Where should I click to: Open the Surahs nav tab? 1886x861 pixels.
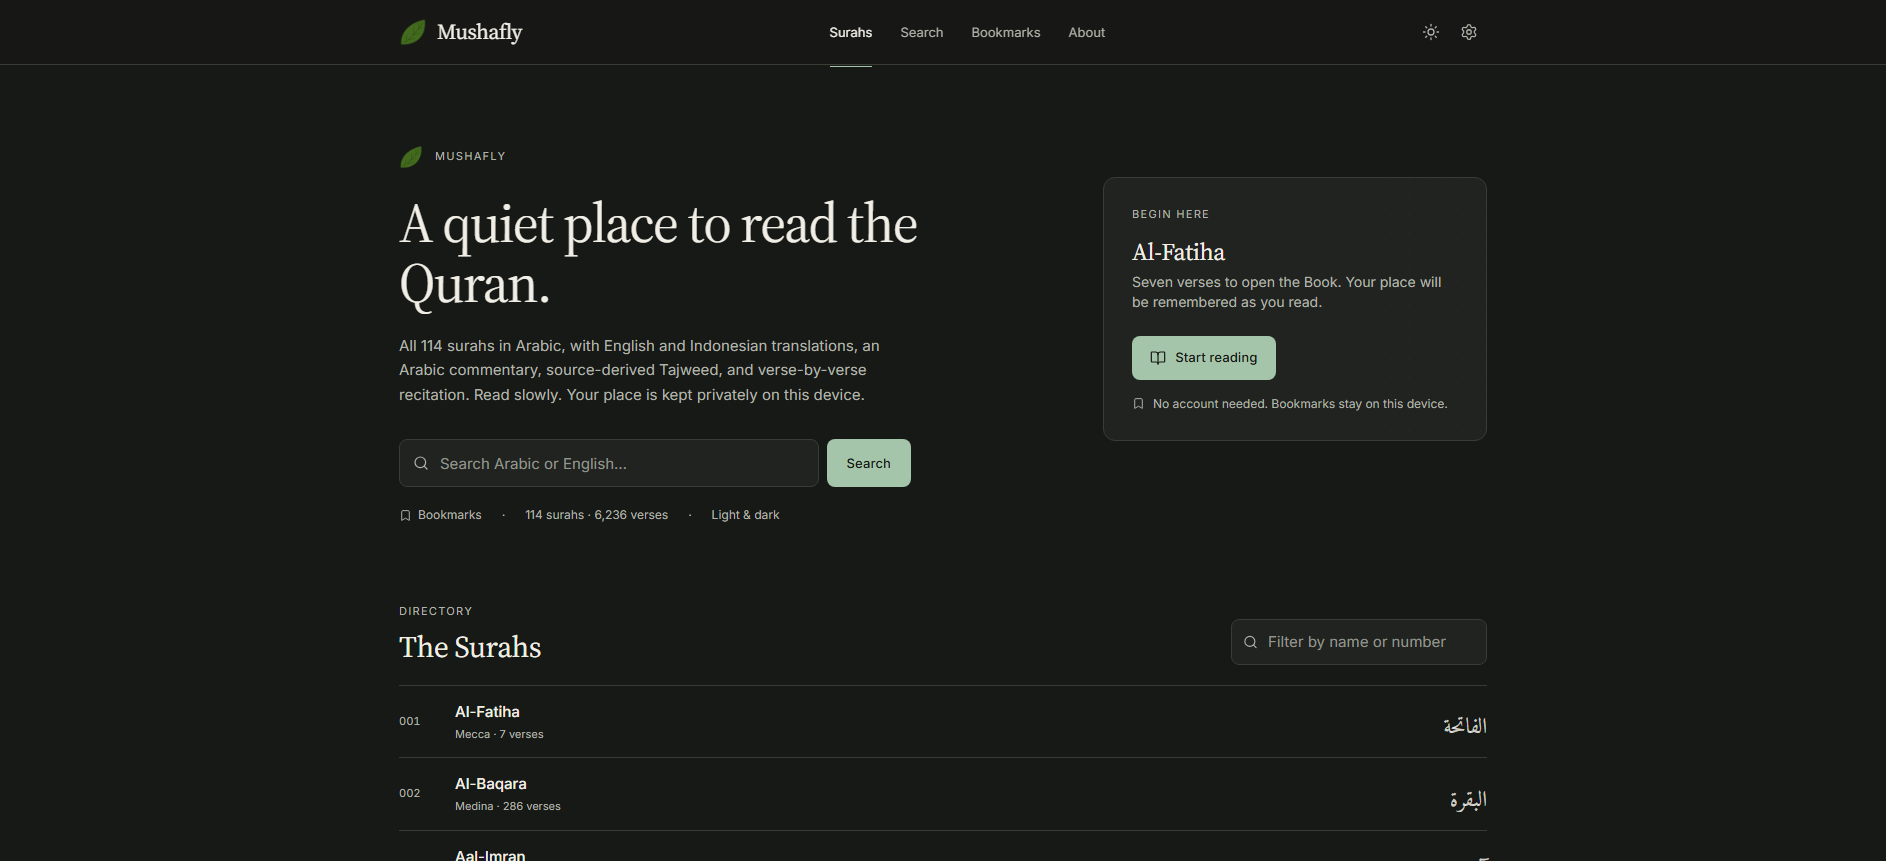click(851, 33)
